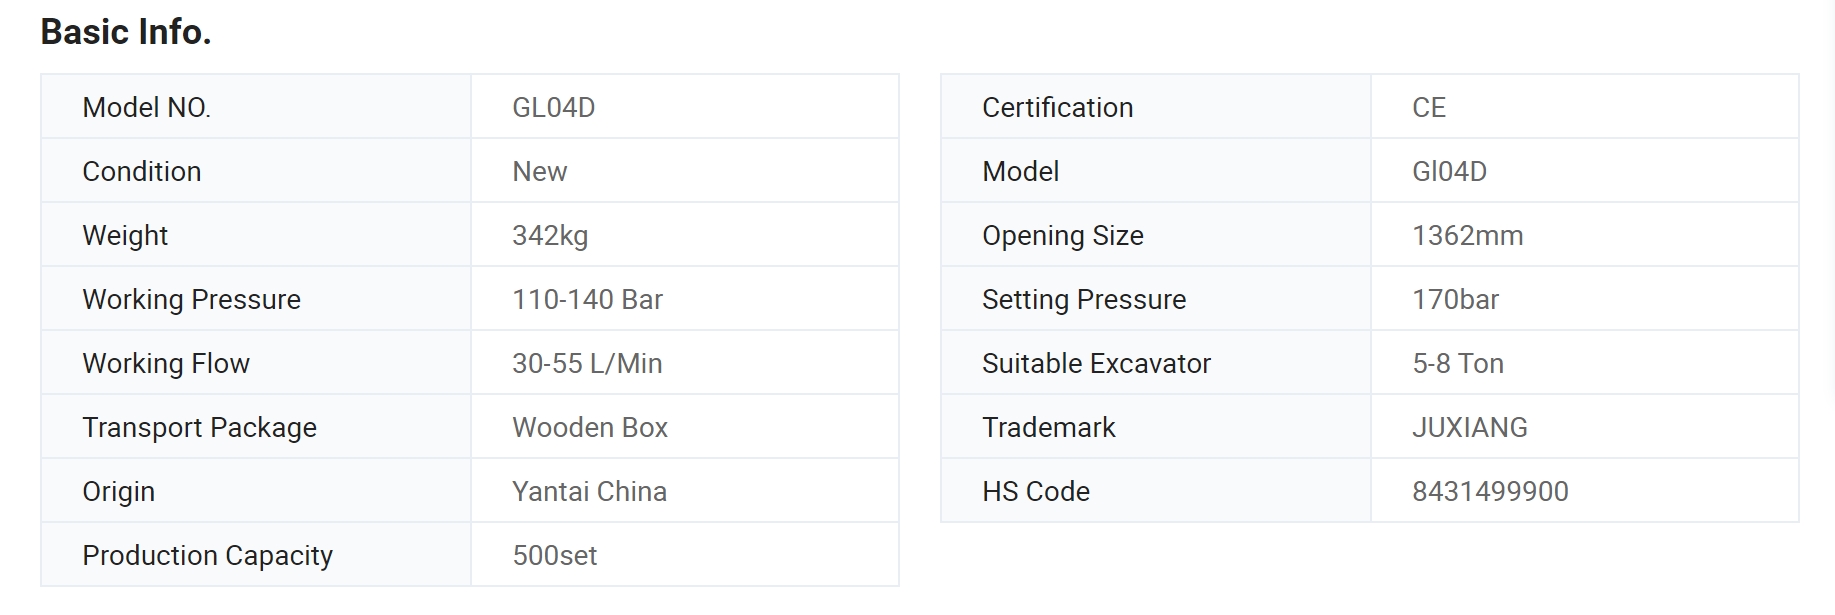1835x615 pixels.
Task: Select the 170bar setting pressure value
Action: click(1455, 299)
